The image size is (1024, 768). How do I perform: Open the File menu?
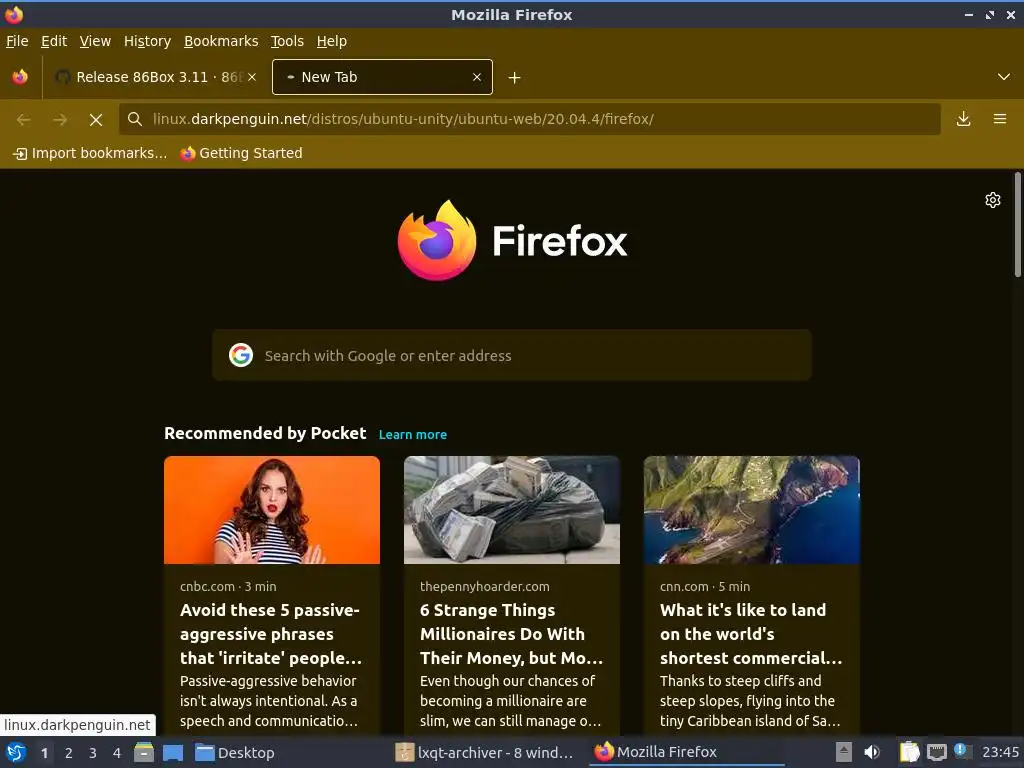pyautogui.click(x=17, y=41)
